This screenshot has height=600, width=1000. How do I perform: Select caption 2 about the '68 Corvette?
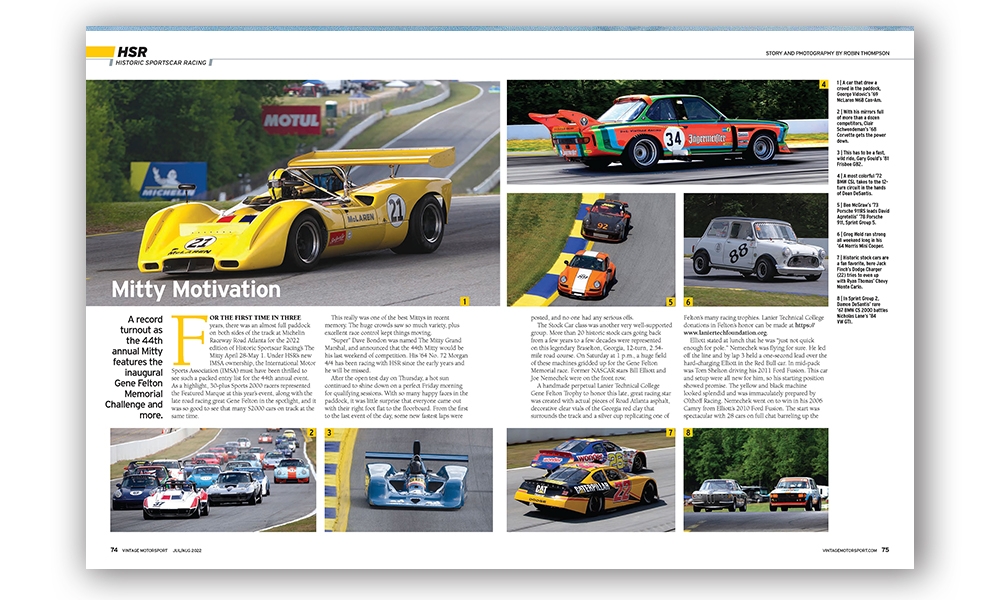point(861,126)
